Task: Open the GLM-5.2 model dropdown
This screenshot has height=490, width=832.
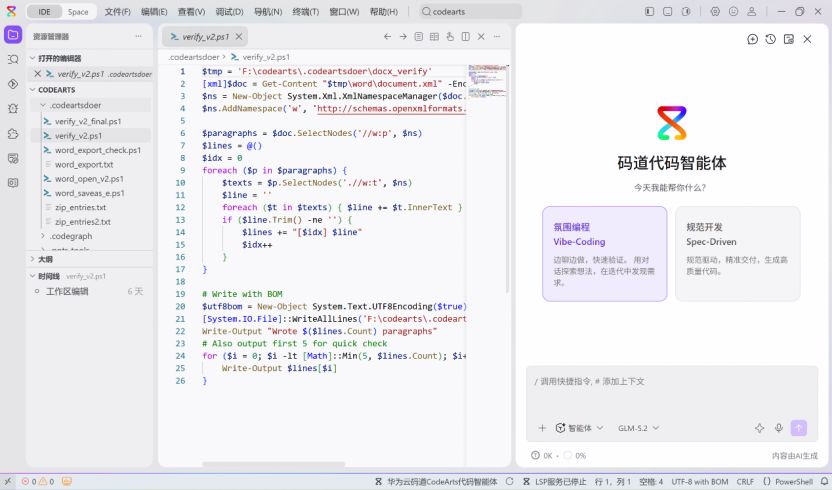Action: tap(638, 428)
